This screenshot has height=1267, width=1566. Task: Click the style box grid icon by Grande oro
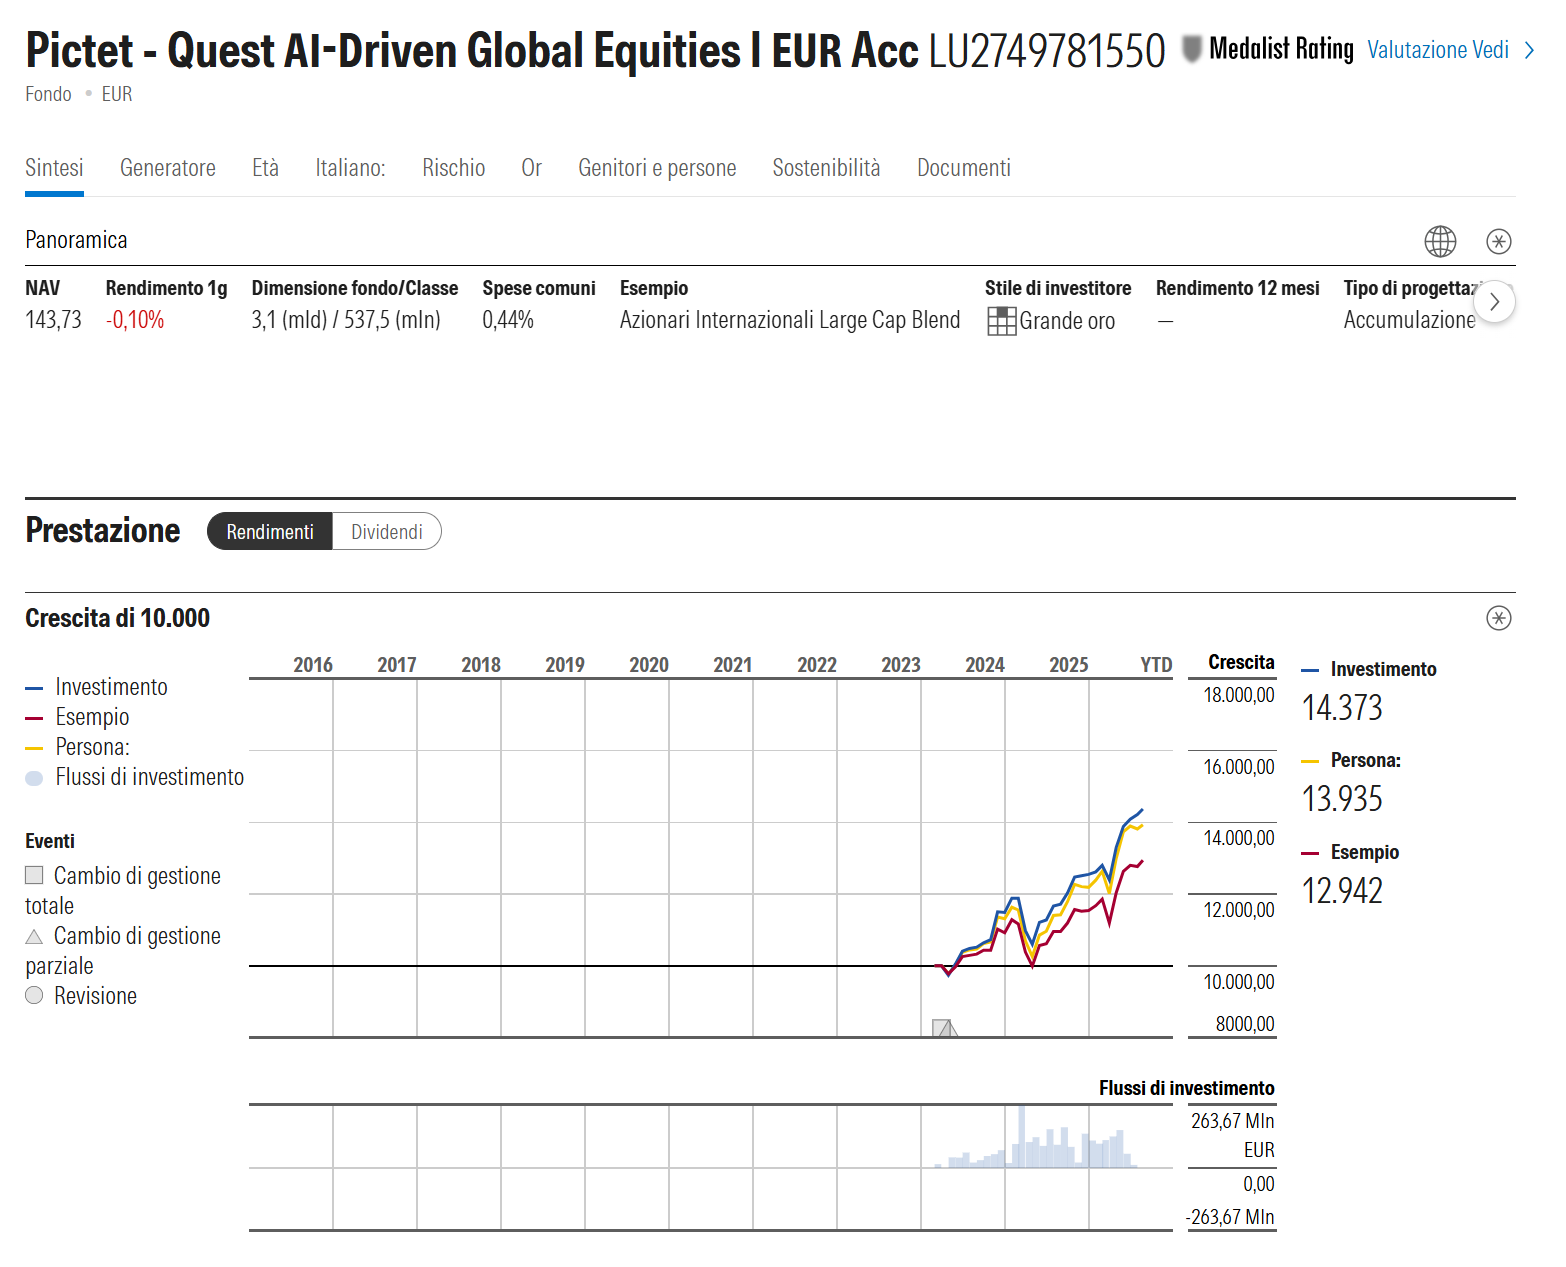(x=1001, y=320)
